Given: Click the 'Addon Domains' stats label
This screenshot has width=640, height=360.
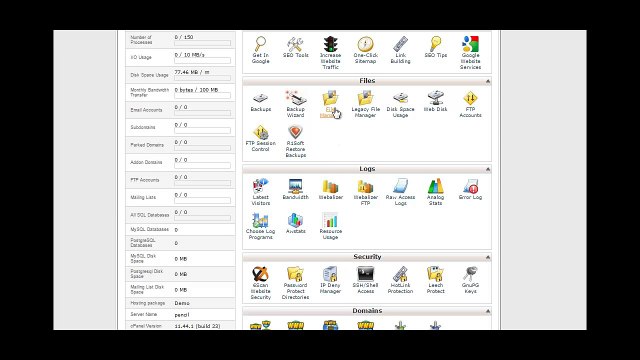Looking at the screenshot, I should [x=146, y=162].
